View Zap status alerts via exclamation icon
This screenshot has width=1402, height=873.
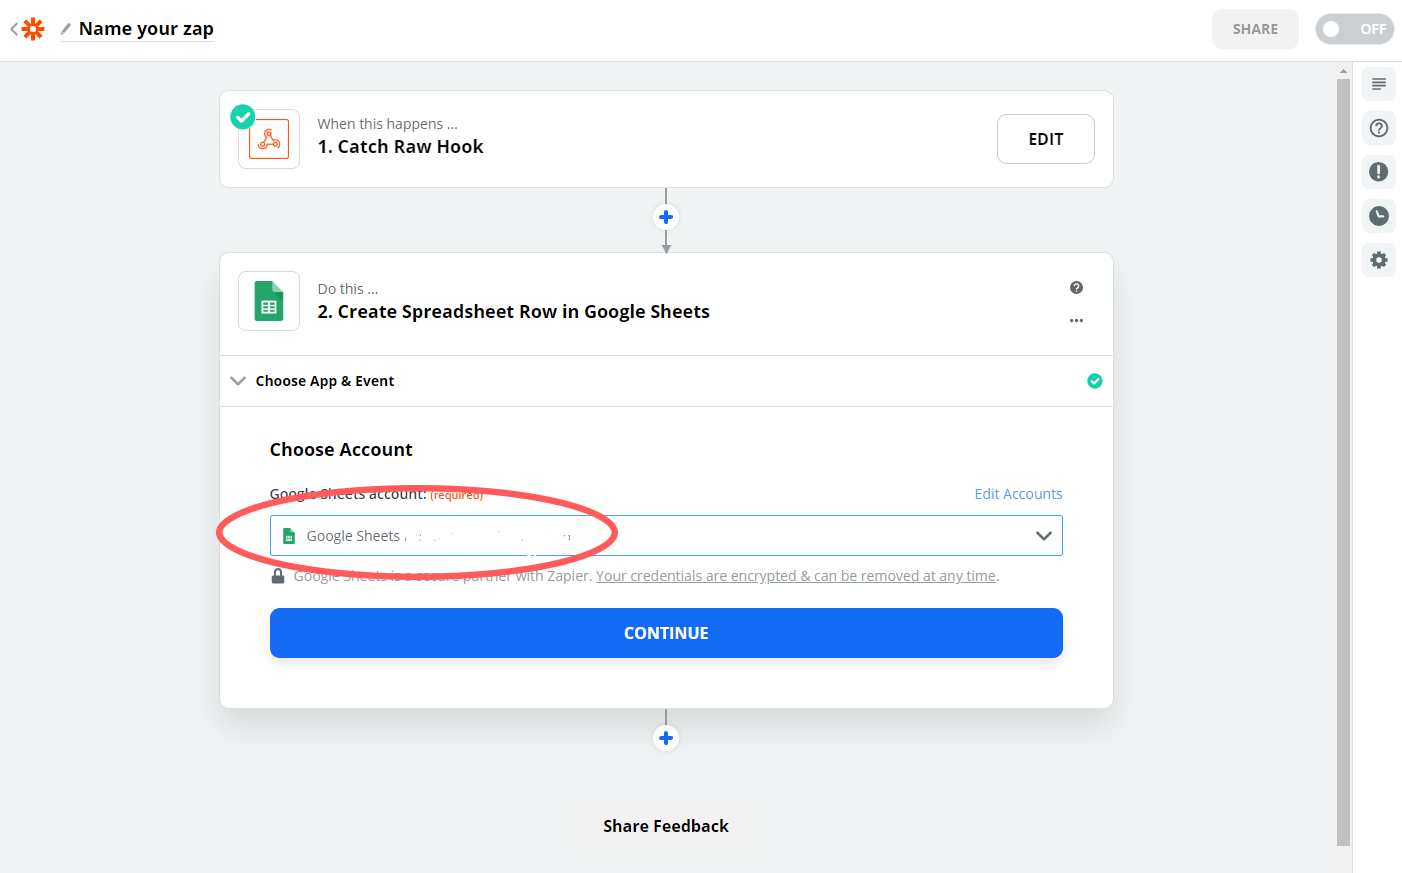1378,172
